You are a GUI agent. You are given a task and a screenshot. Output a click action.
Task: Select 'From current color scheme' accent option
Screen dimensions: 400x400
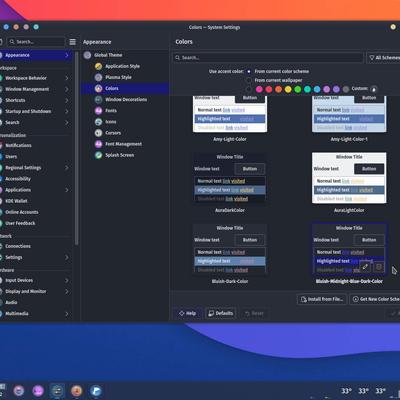(249, 71)
